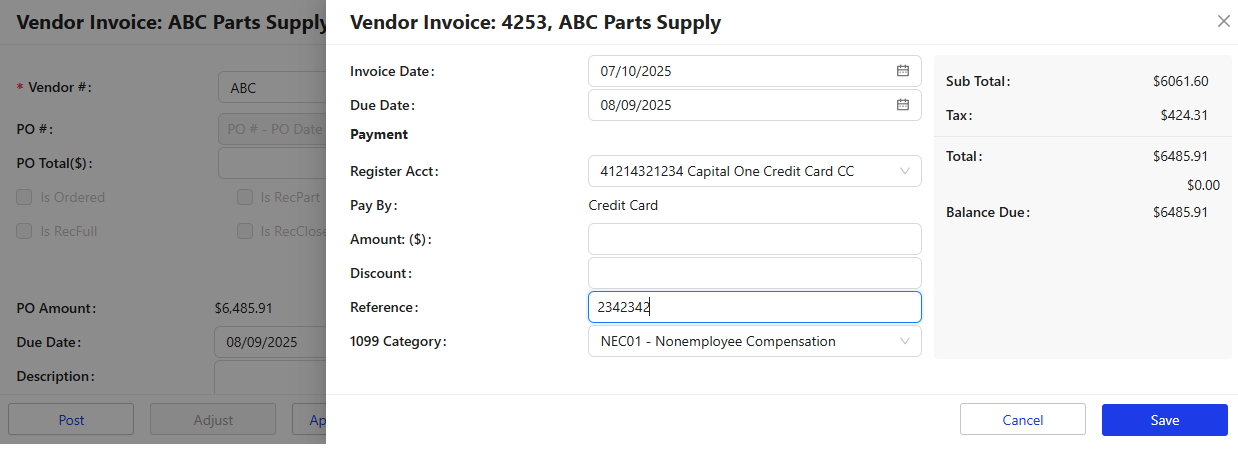Click the background Due Date field 08/09/2025
Image resolution: width=1238 pixels, height=452 pixels.
coord(270,342)
